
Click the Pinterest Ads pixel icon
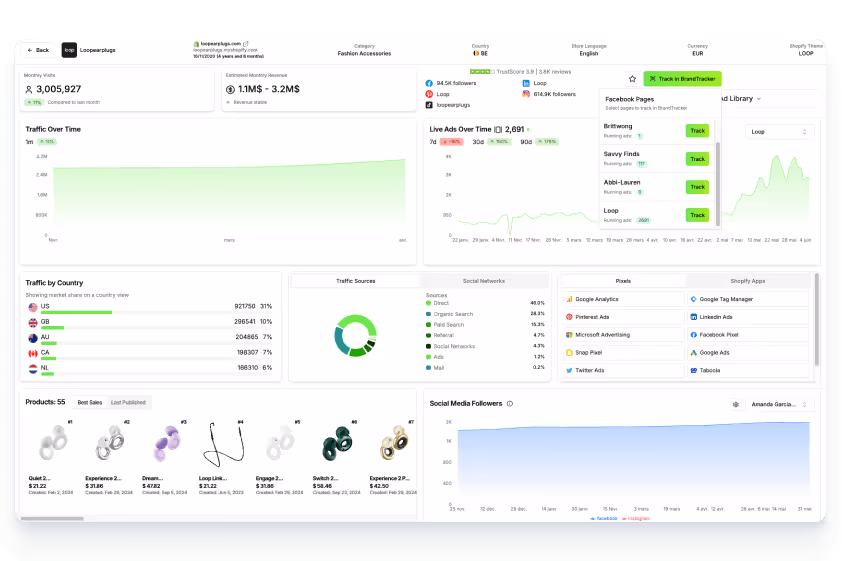click(569, 317)
